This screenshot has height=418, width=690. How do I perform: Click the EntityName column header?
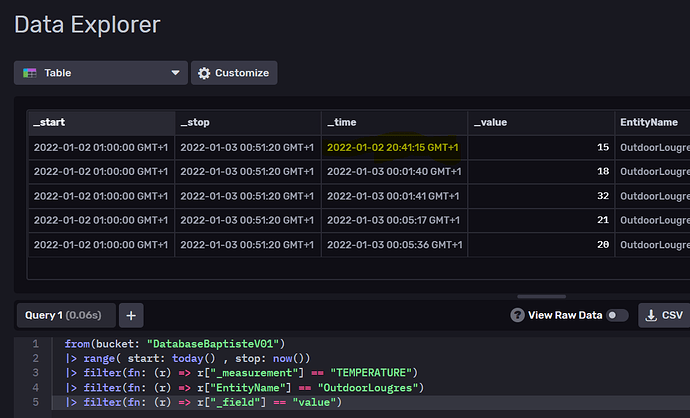pyautogui.click(x=652, y=122)
